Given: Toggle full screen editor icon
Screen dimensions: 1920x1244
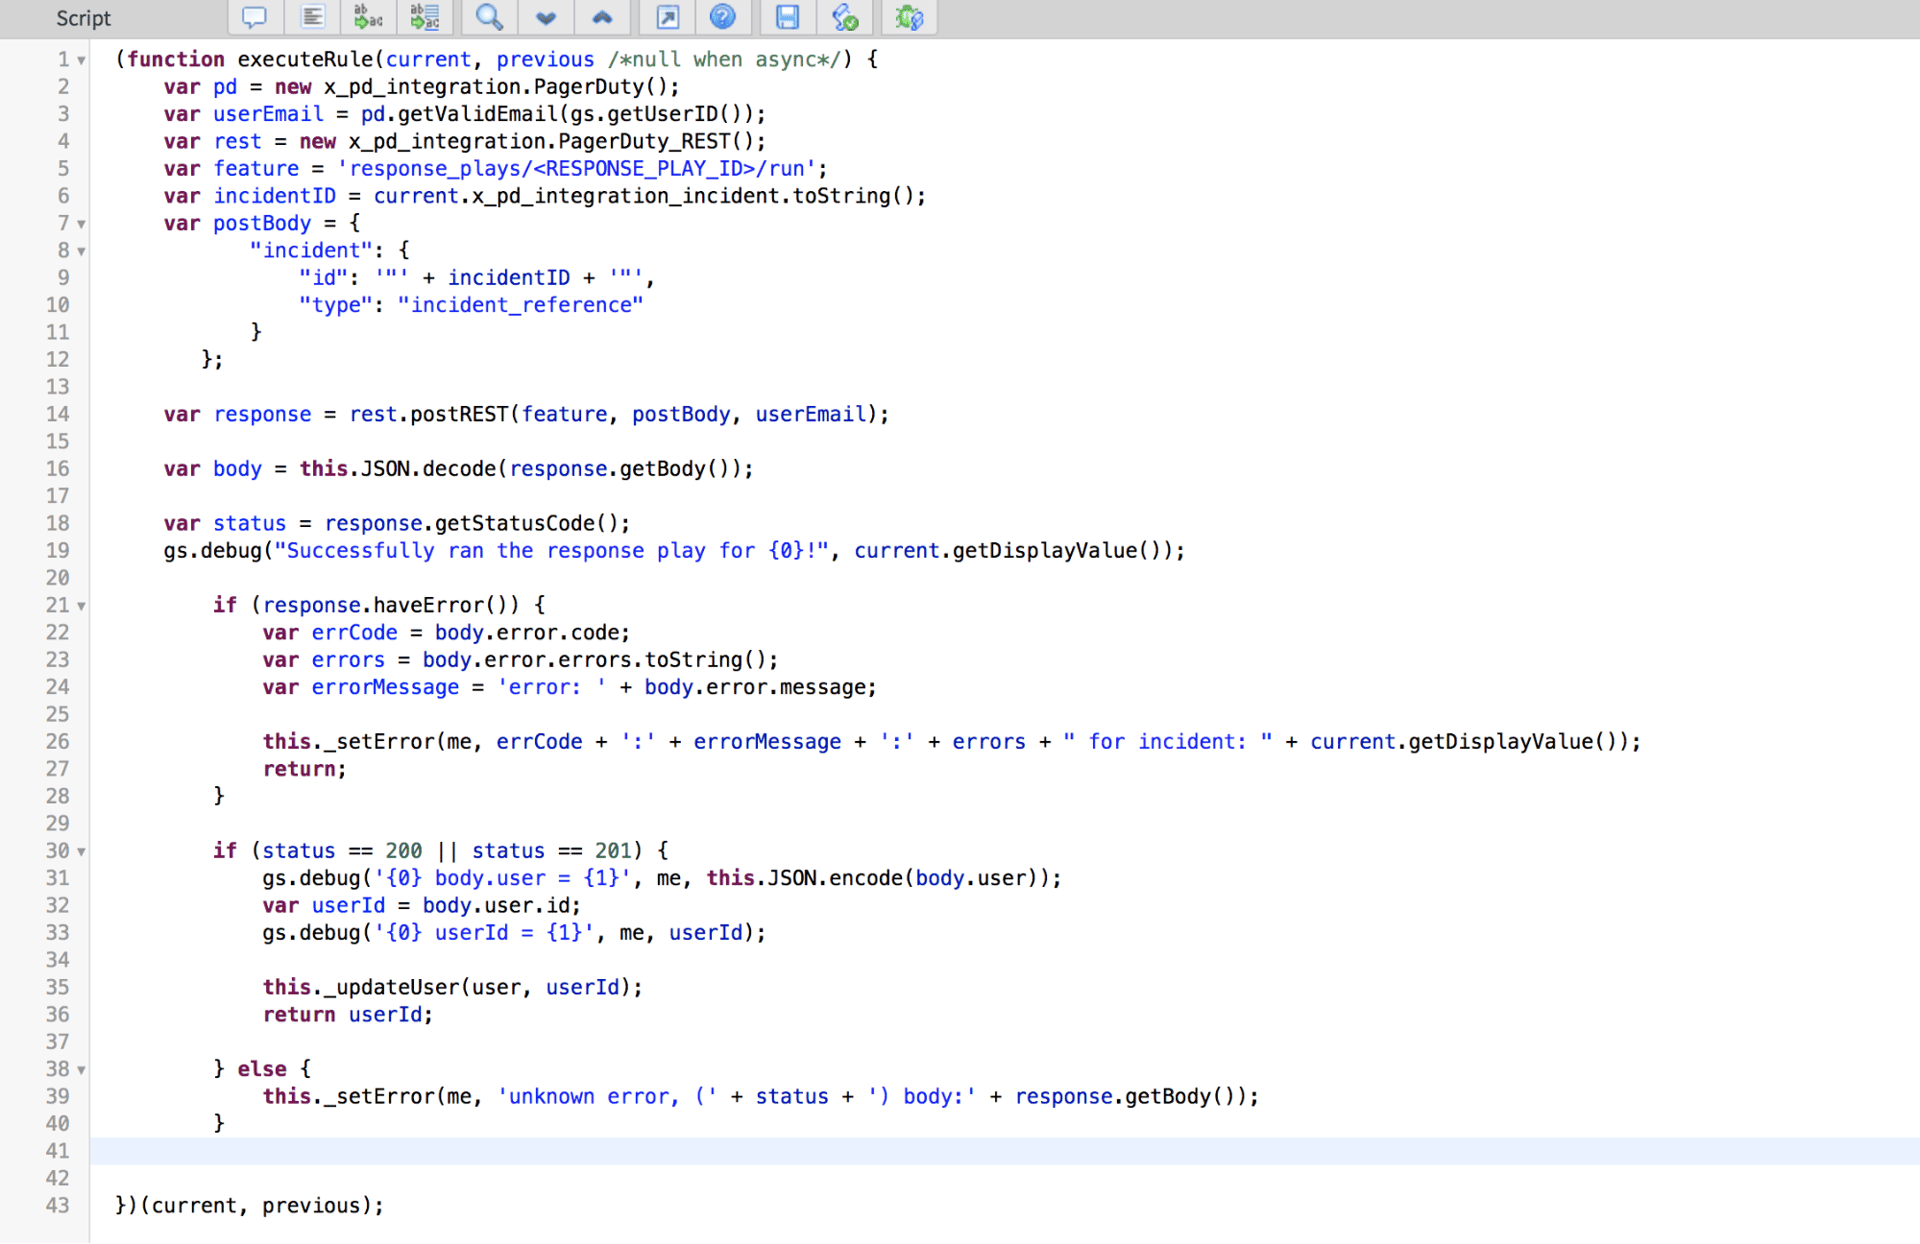Looking at the screenshot, I should [x=667, y=17].
